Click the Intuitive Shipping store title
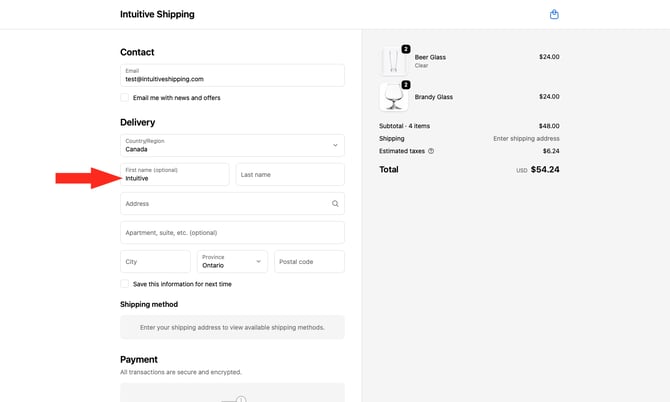 coord(157,14)
